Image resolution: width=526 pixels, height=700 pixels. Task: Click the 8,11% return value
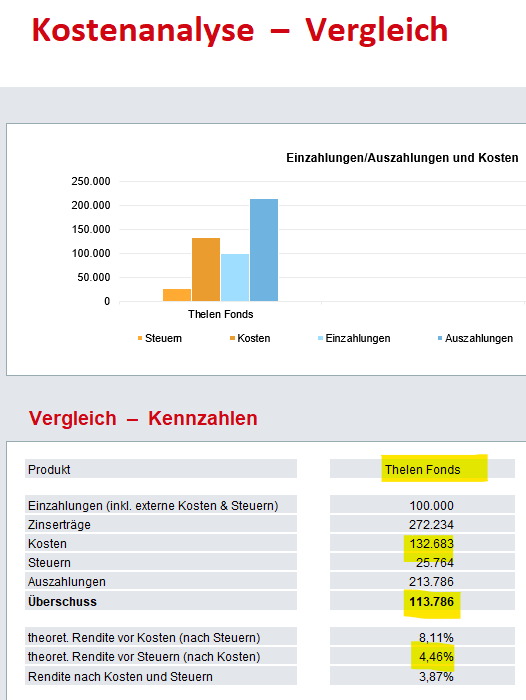point(436,638)
